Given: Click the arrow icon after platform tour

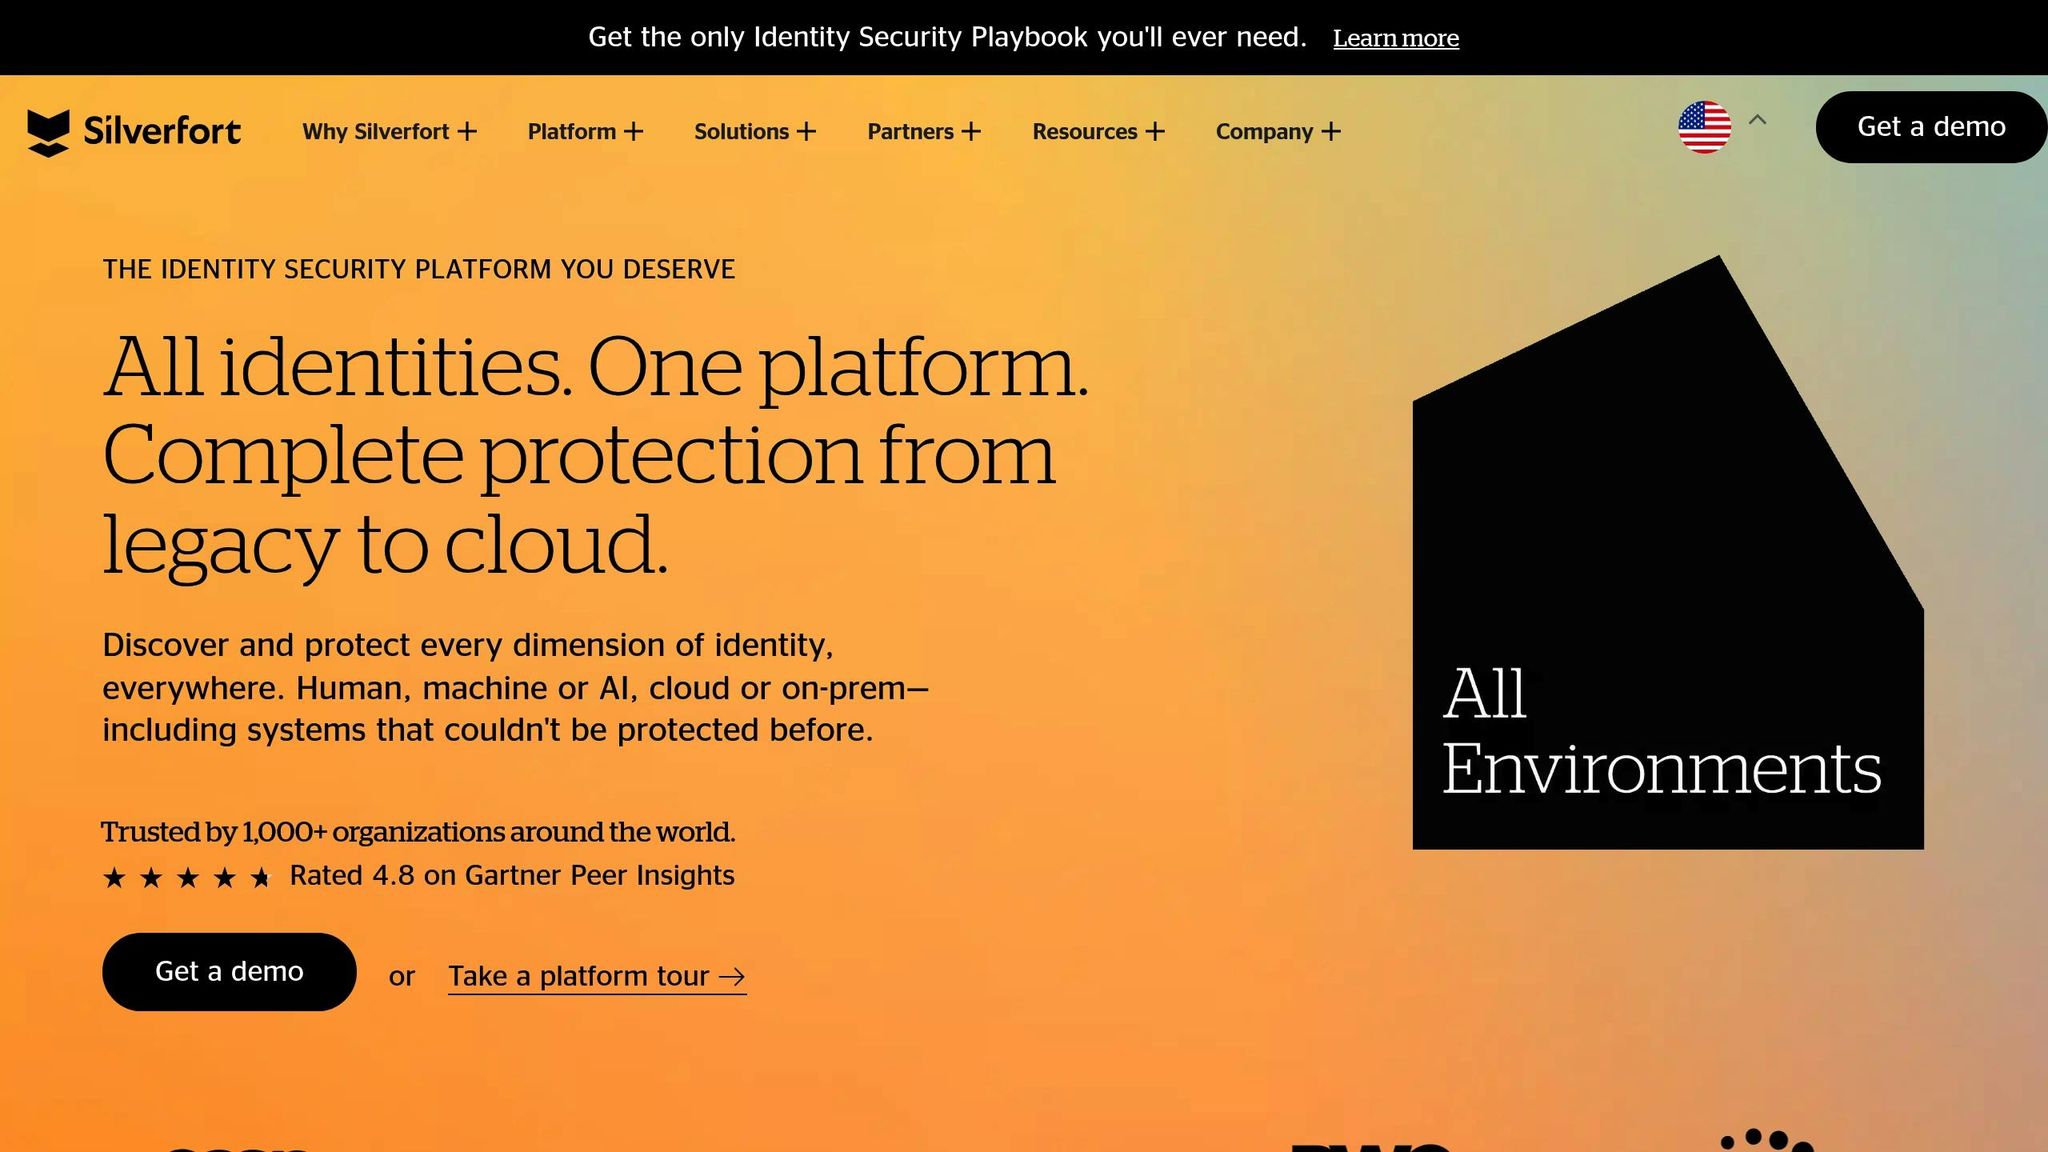Looking at the screenshot, I should tap(732, 977).
